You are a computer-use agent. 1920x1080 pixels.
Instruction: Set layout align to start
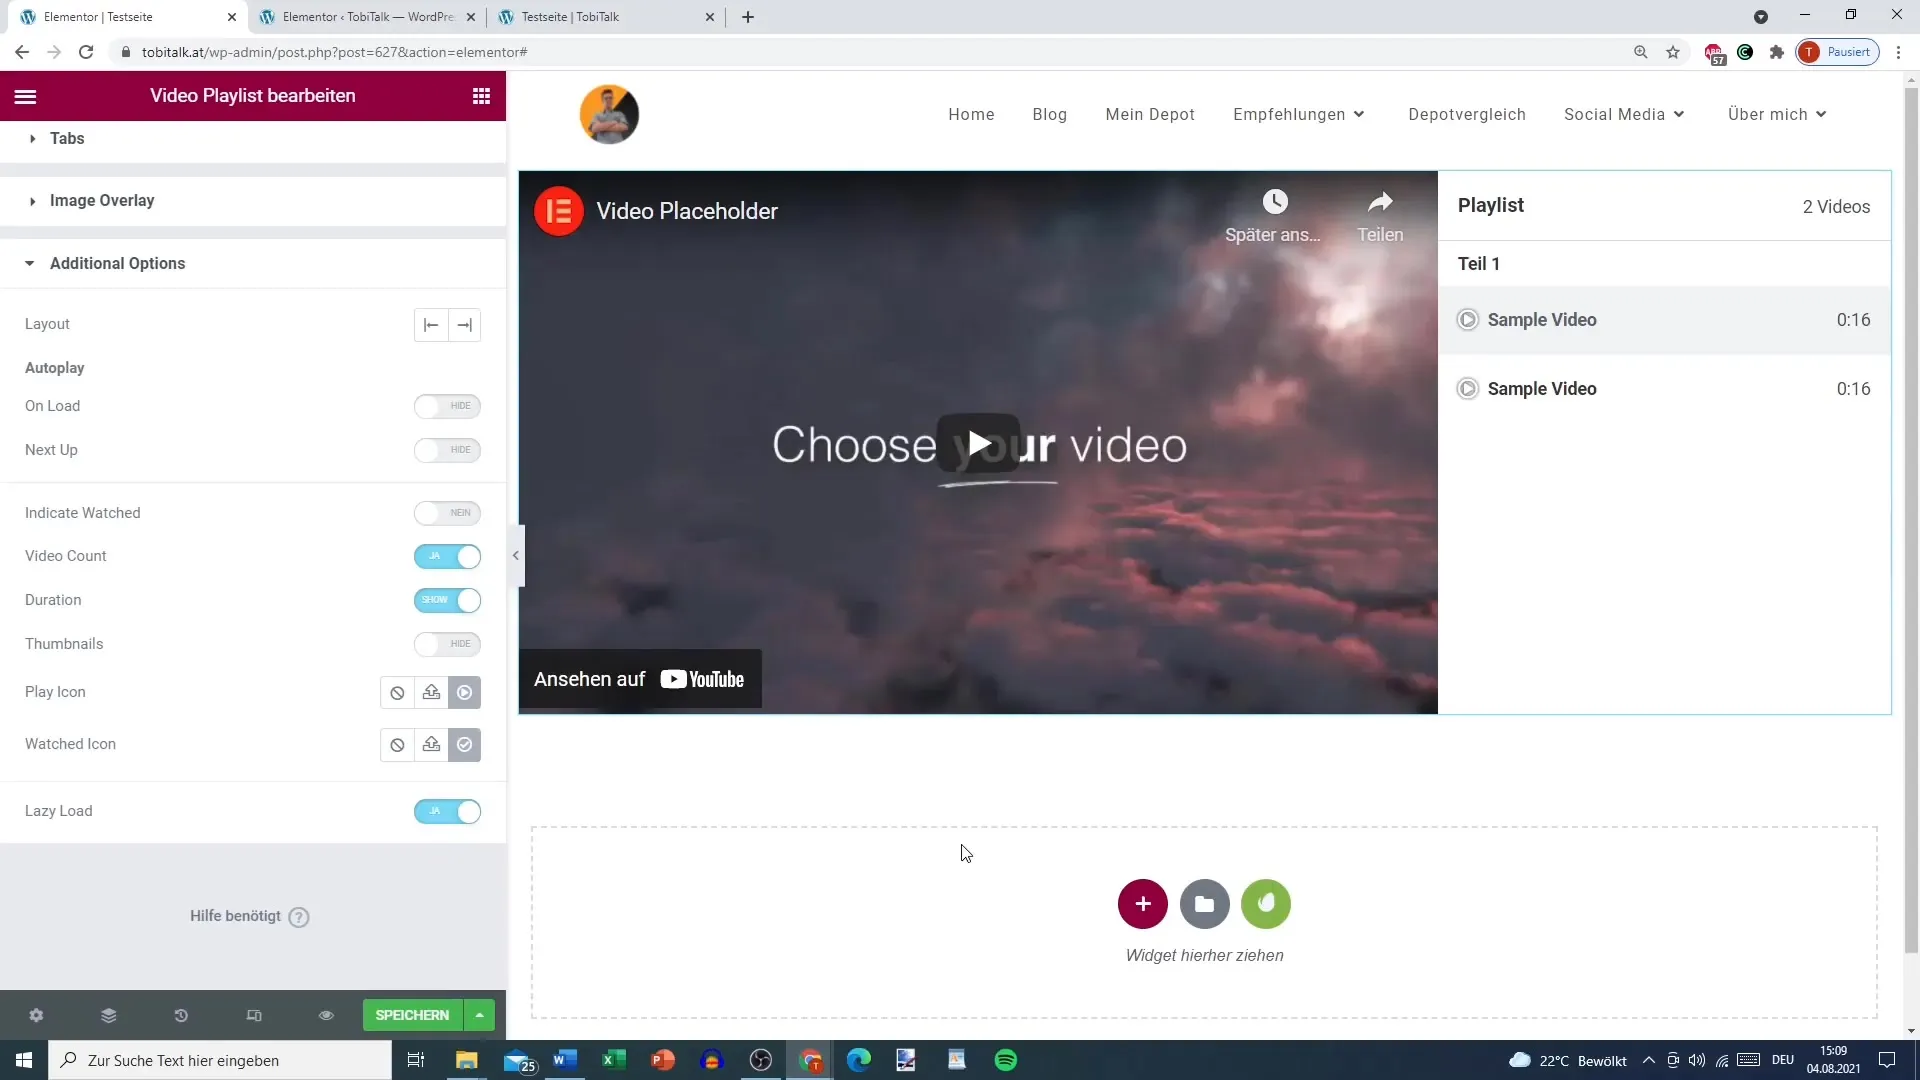click(x=431, y=325)
